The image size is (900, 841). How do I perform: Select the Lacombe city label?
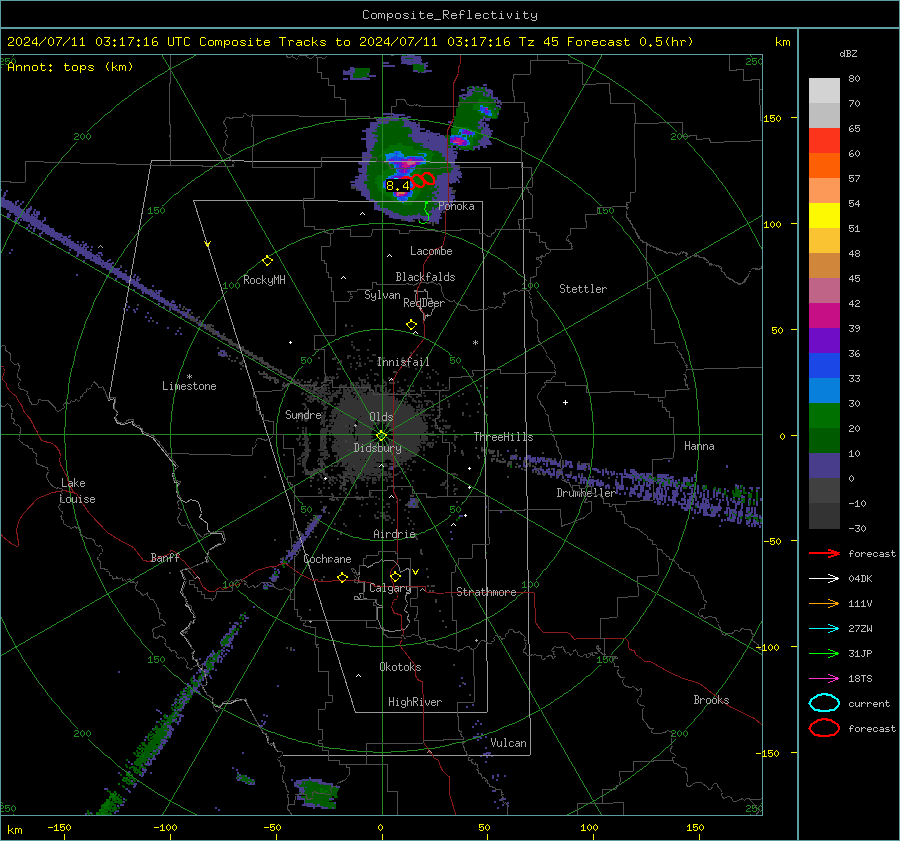(x=431, y=251)
